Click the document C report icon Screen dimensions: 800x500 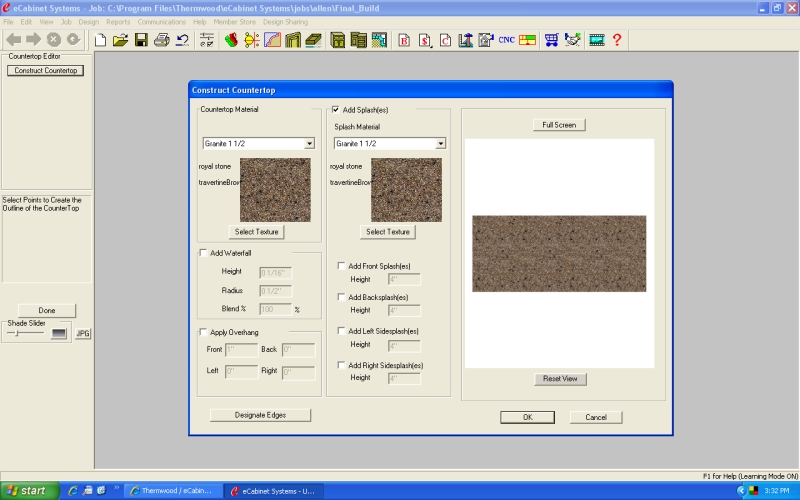click(x=445, y=40)
